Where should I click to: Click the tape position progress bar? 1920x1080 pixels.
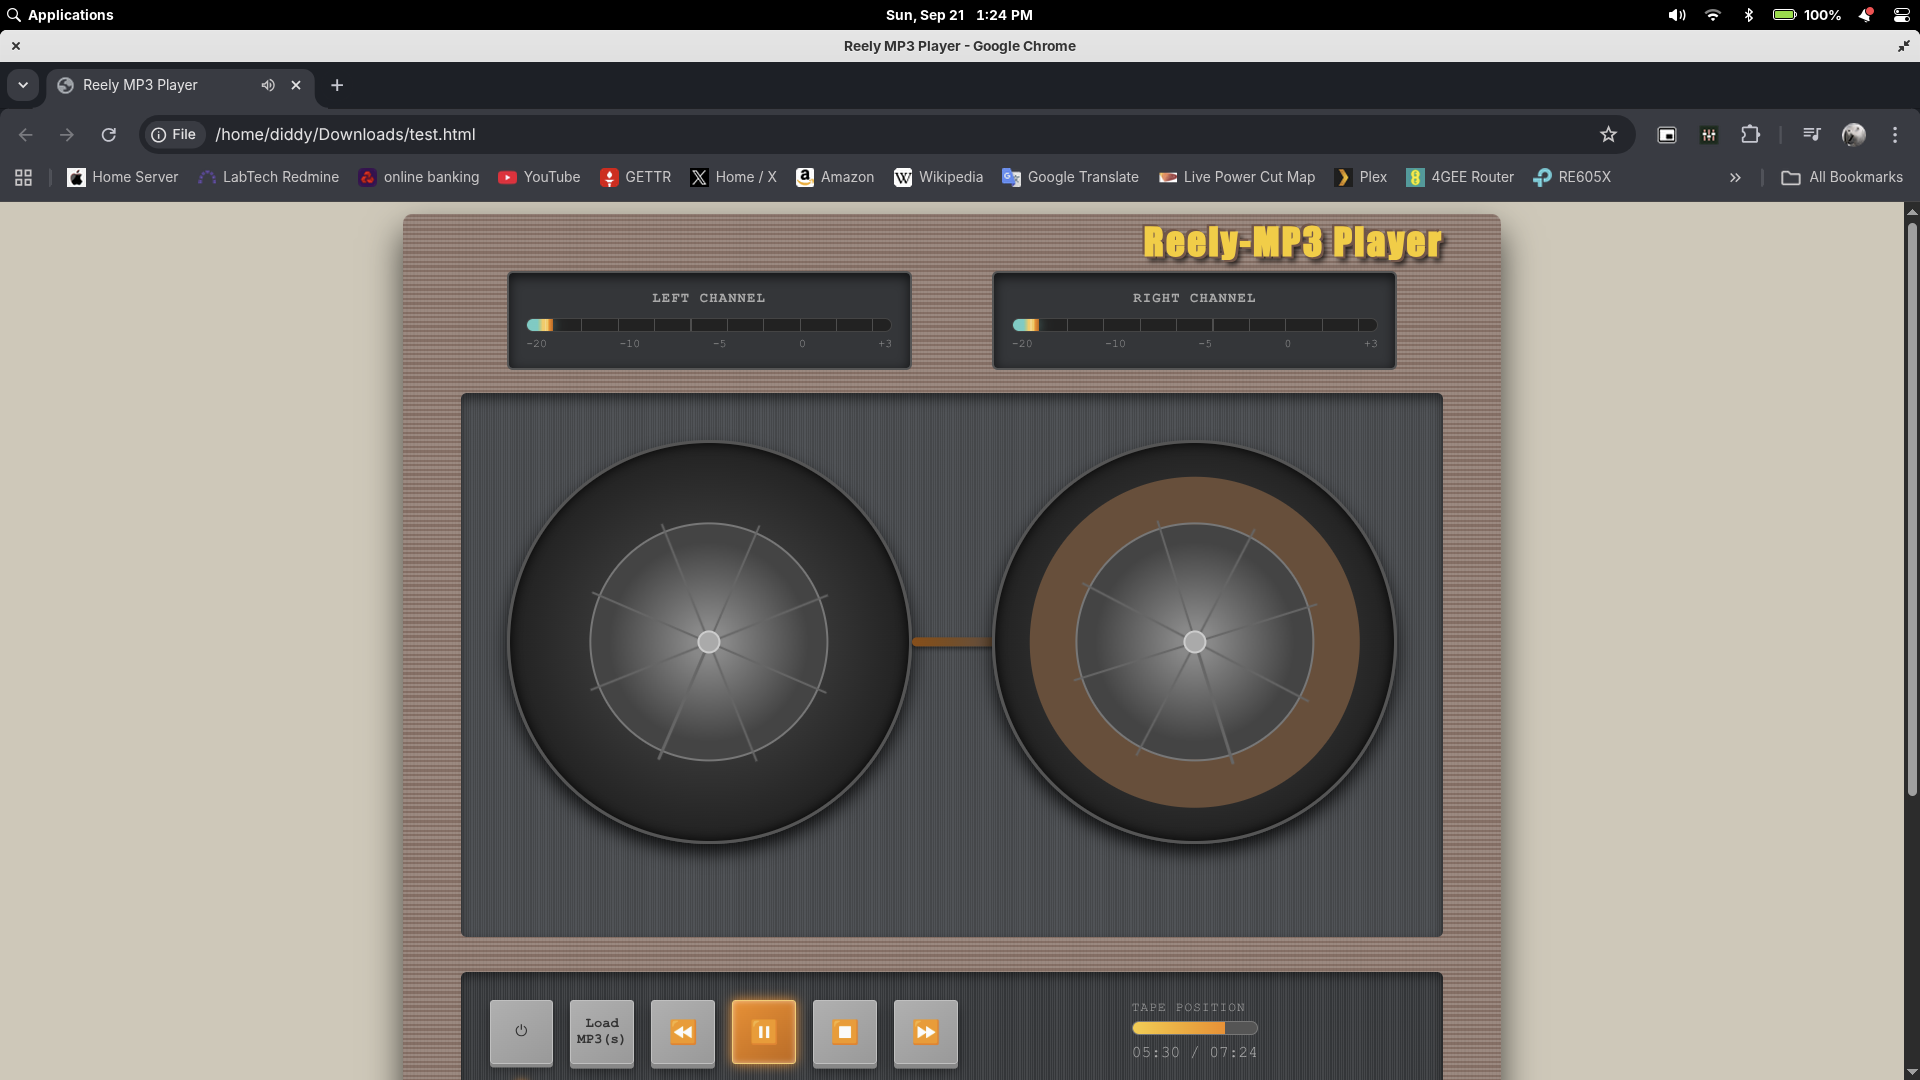(x=1194, y=1028)
